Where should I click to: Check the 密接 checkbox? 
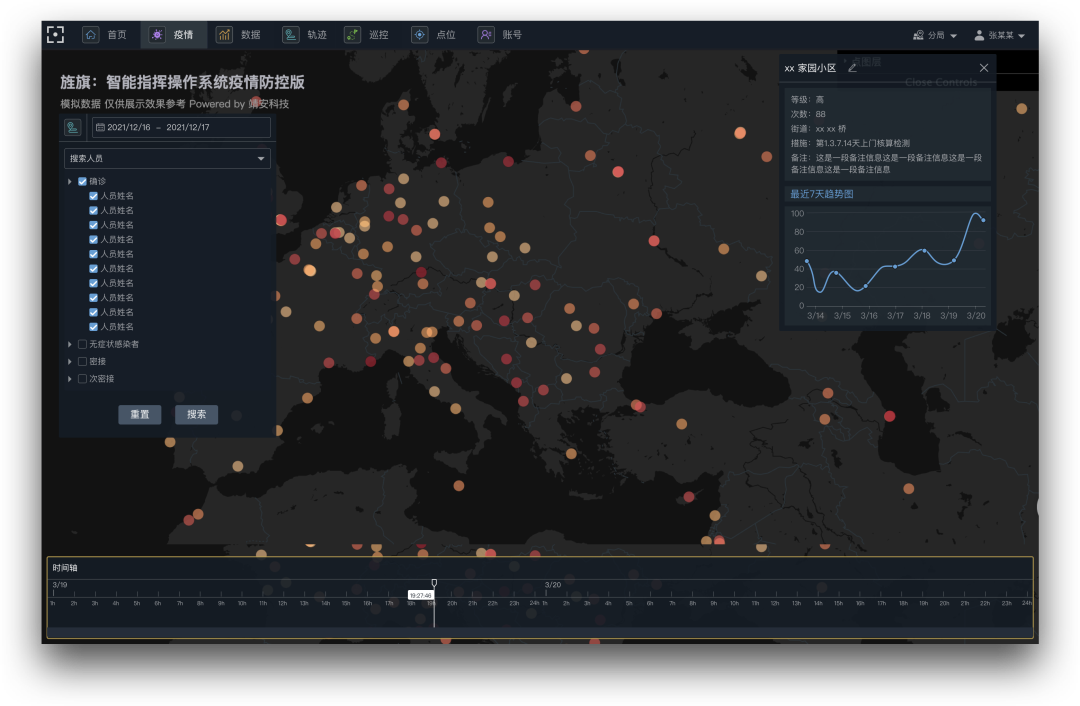83,361
